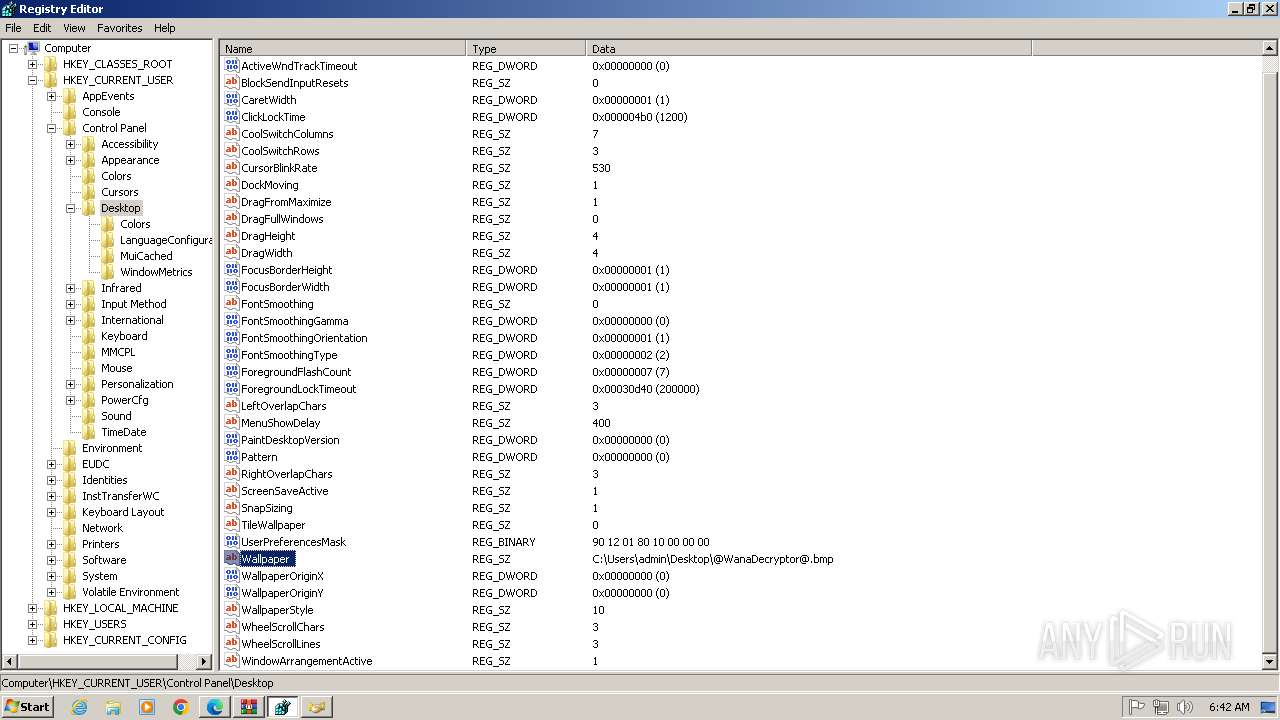Sort values by the Data column header
Viewport: 1280px width, 720px height.
[x=808, y=48]
